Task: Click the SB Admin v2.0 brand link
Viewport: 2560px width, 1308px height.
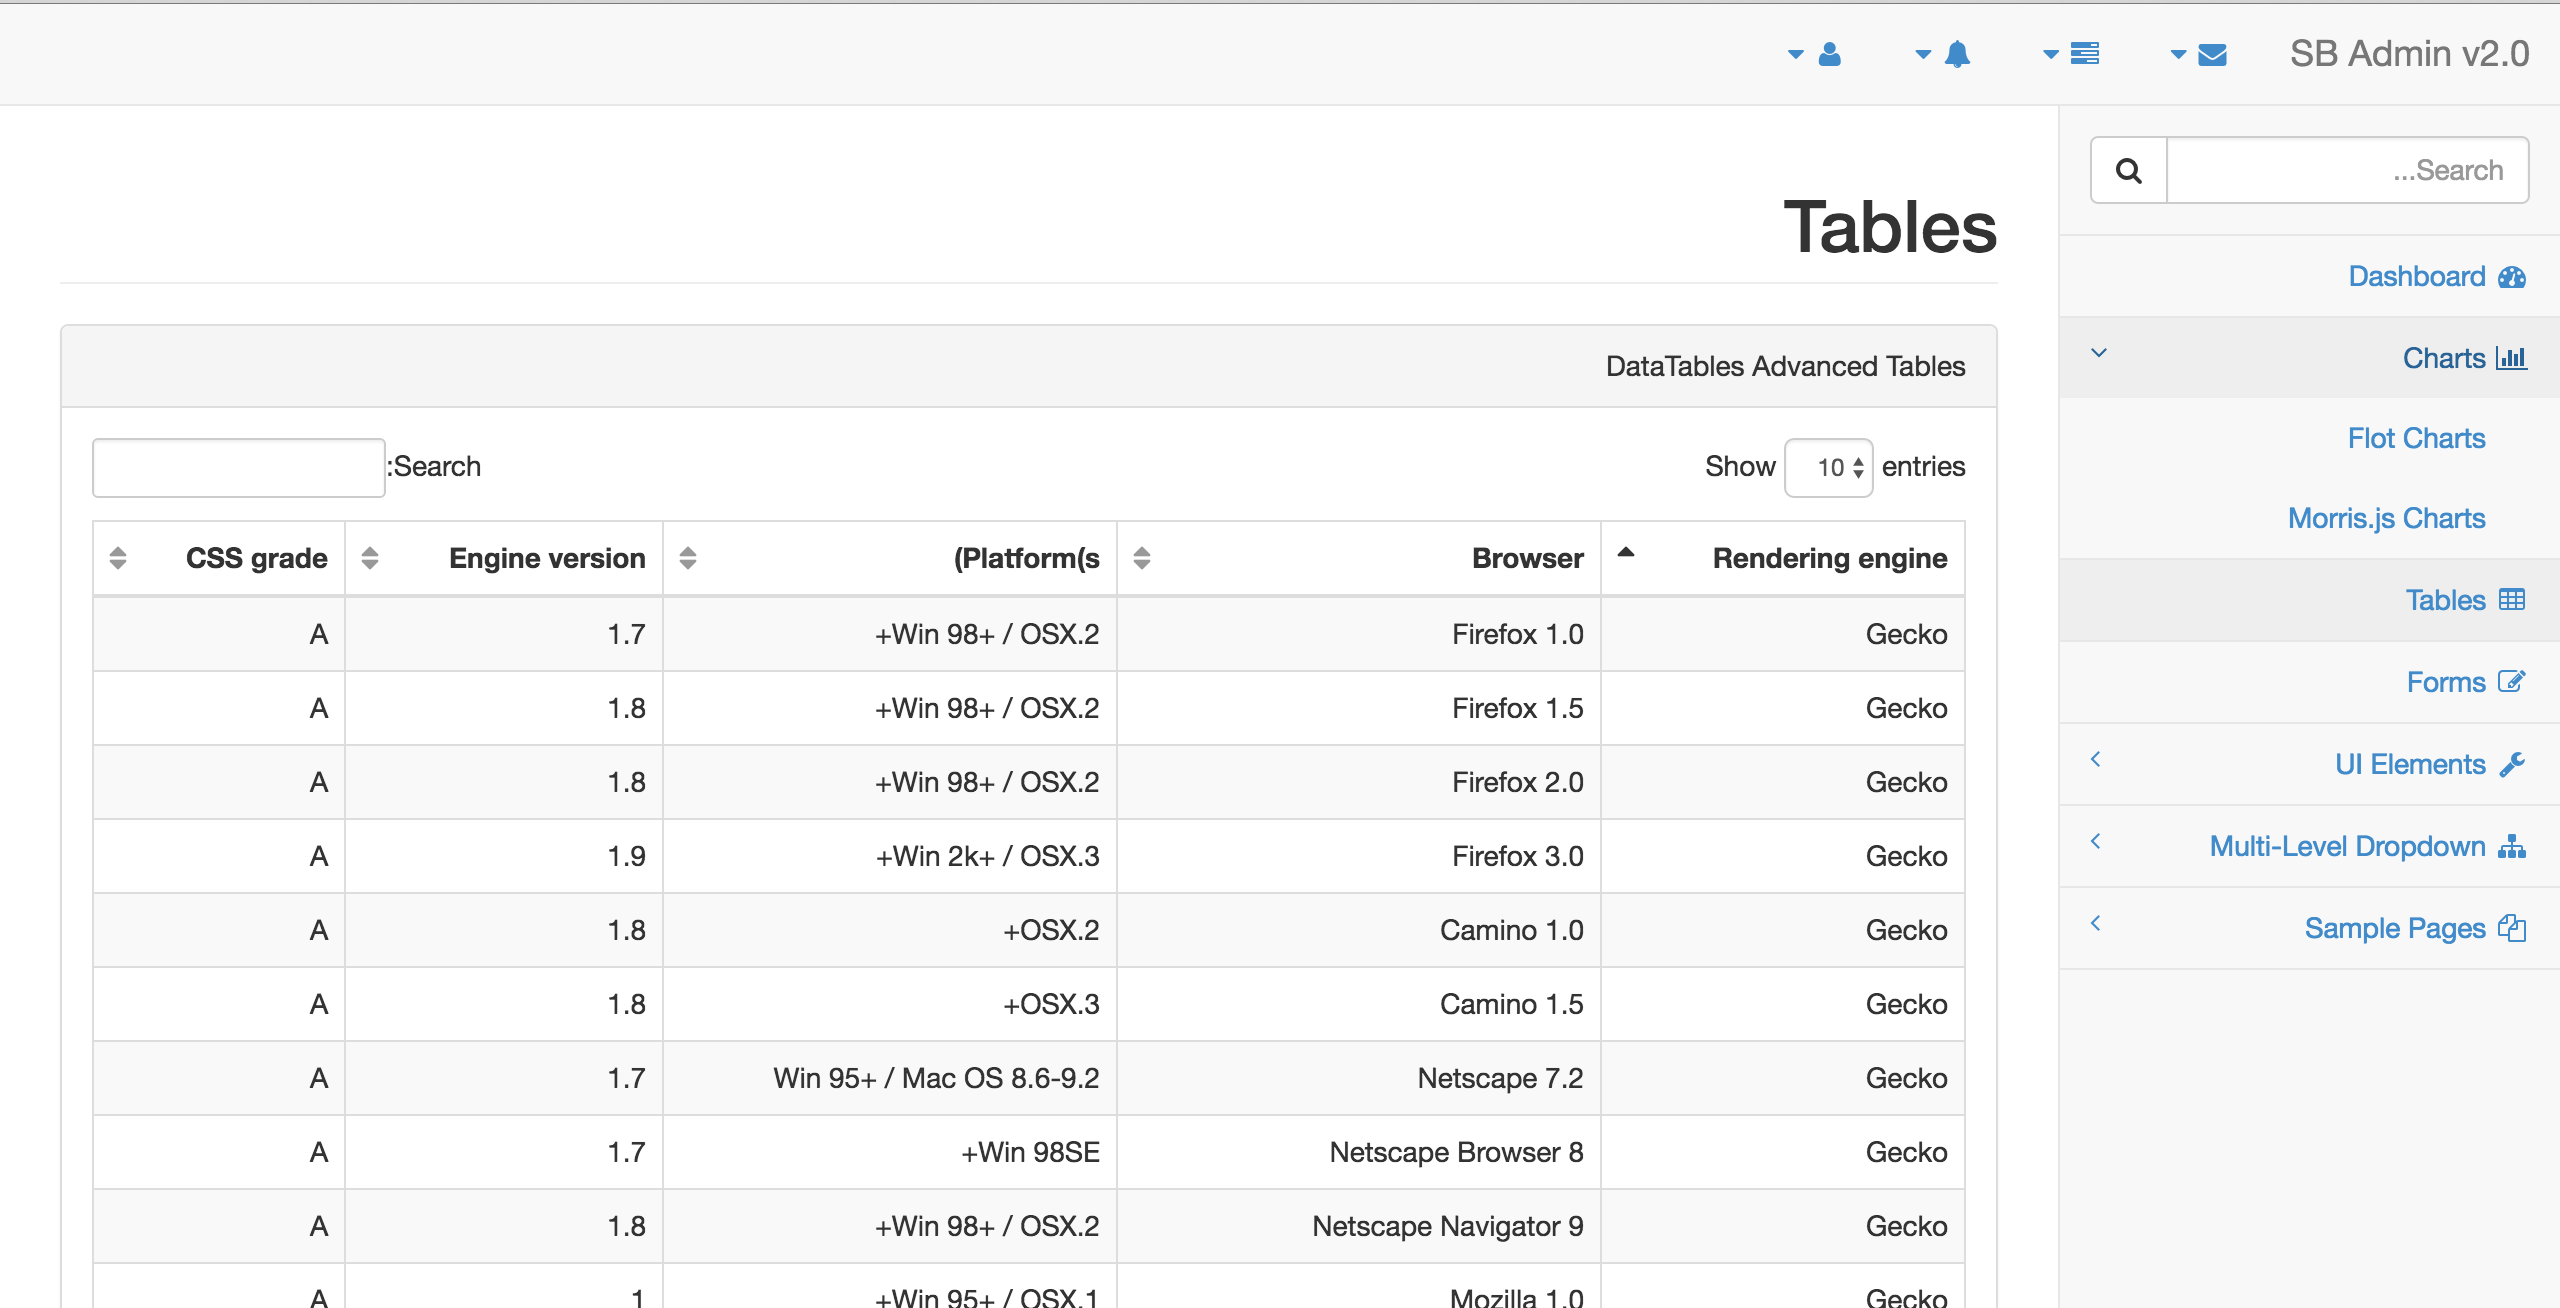Action: pyautogui.click(x=2409, y=54)
